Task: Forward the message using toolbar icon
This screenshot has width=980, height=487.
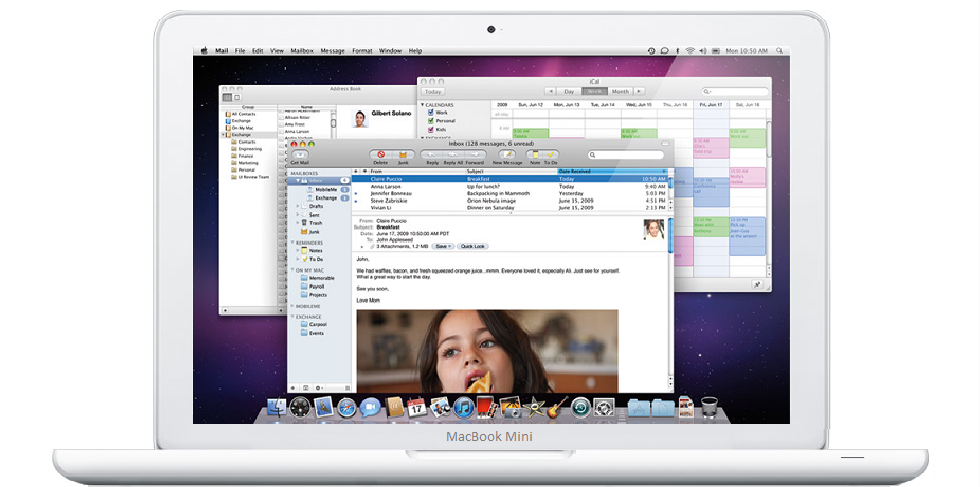Action: click(475, 154)
